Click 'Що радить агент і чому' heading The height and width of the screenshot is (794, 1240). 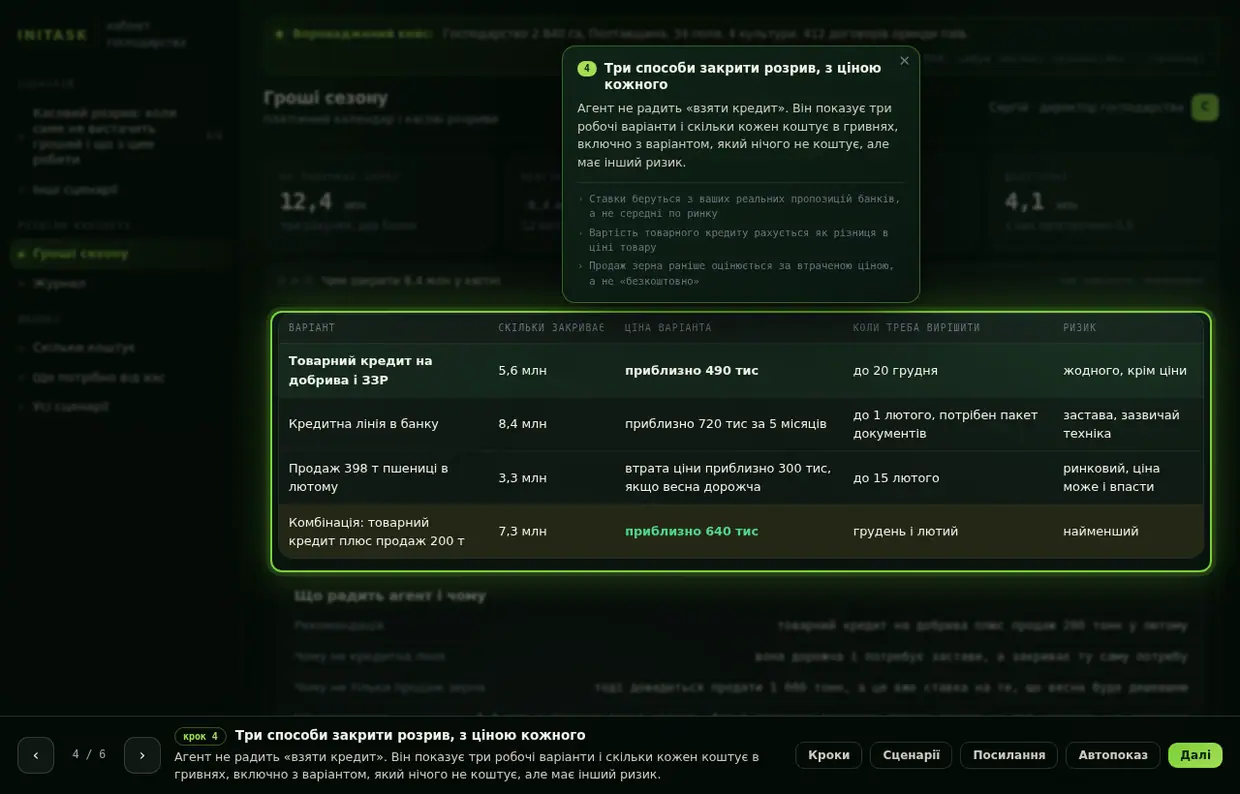point(390,596)
